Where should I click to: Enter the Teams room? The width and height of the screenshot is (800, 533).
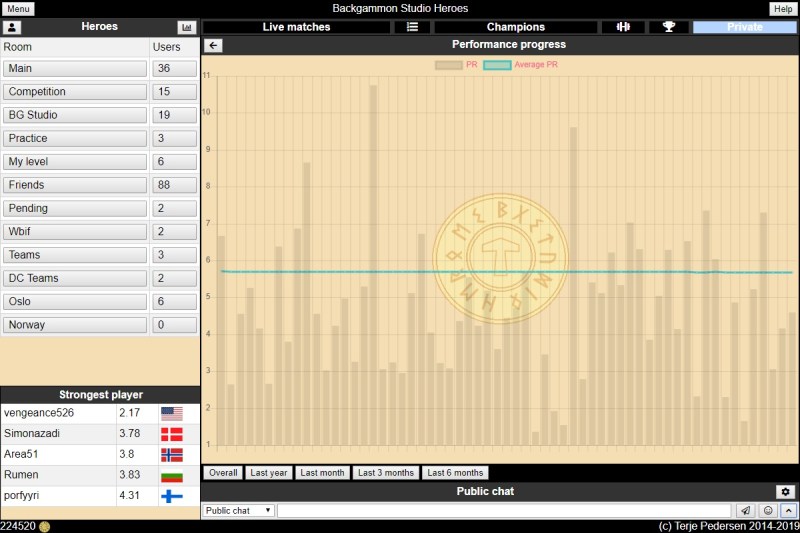pos(74,255)
